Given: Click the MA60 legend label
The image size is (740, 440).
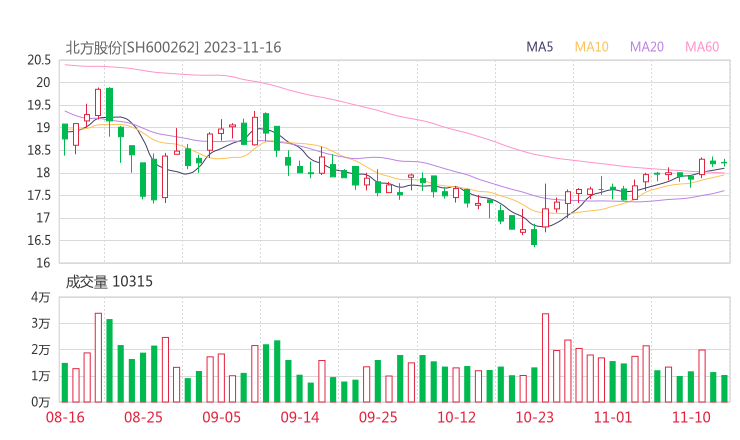Looking at the screenshot, I should (x=702, y=47).
